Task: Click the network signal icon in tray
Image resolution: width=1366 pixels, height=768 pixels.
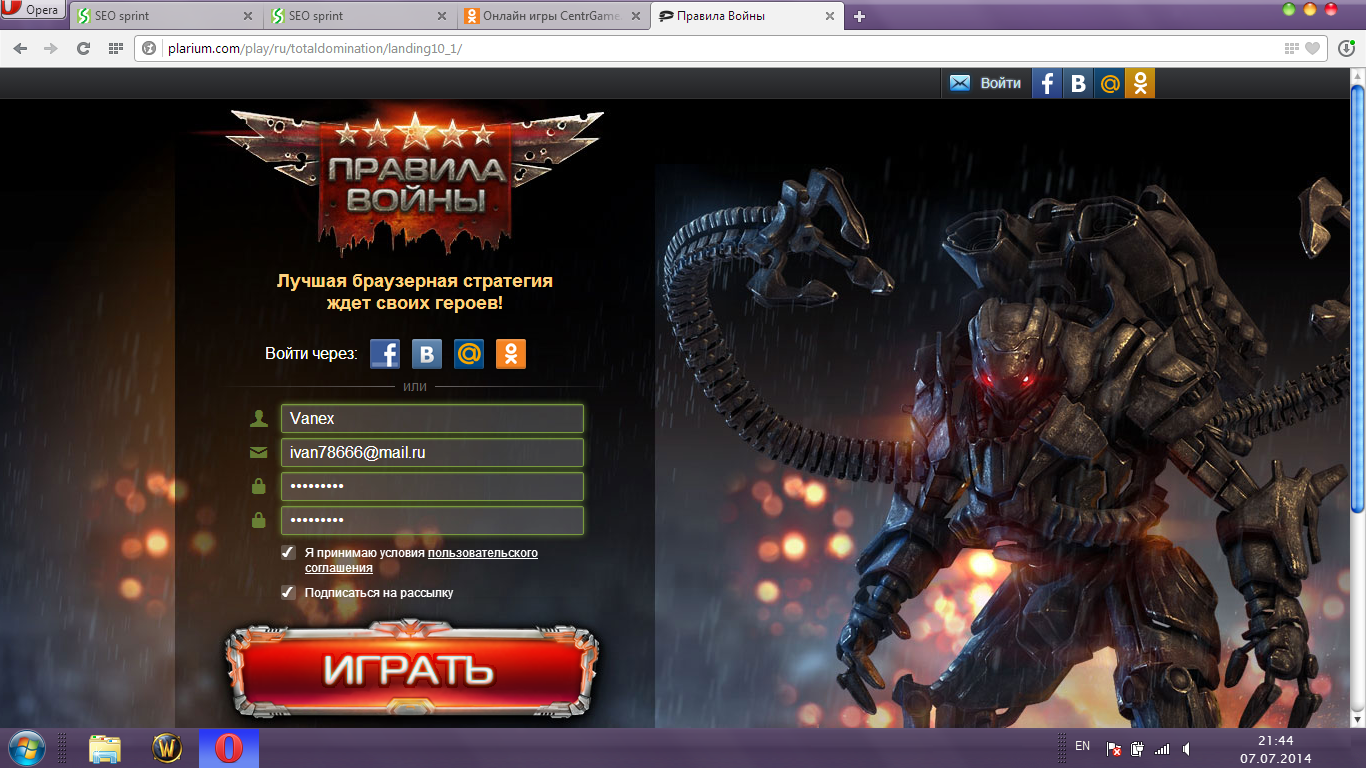Action: coord(1161,748)
